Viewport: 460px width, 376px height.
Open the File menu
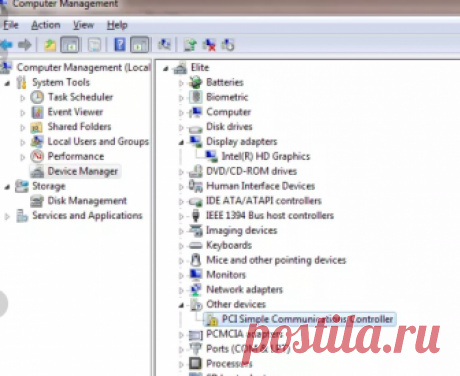(11, 25)
